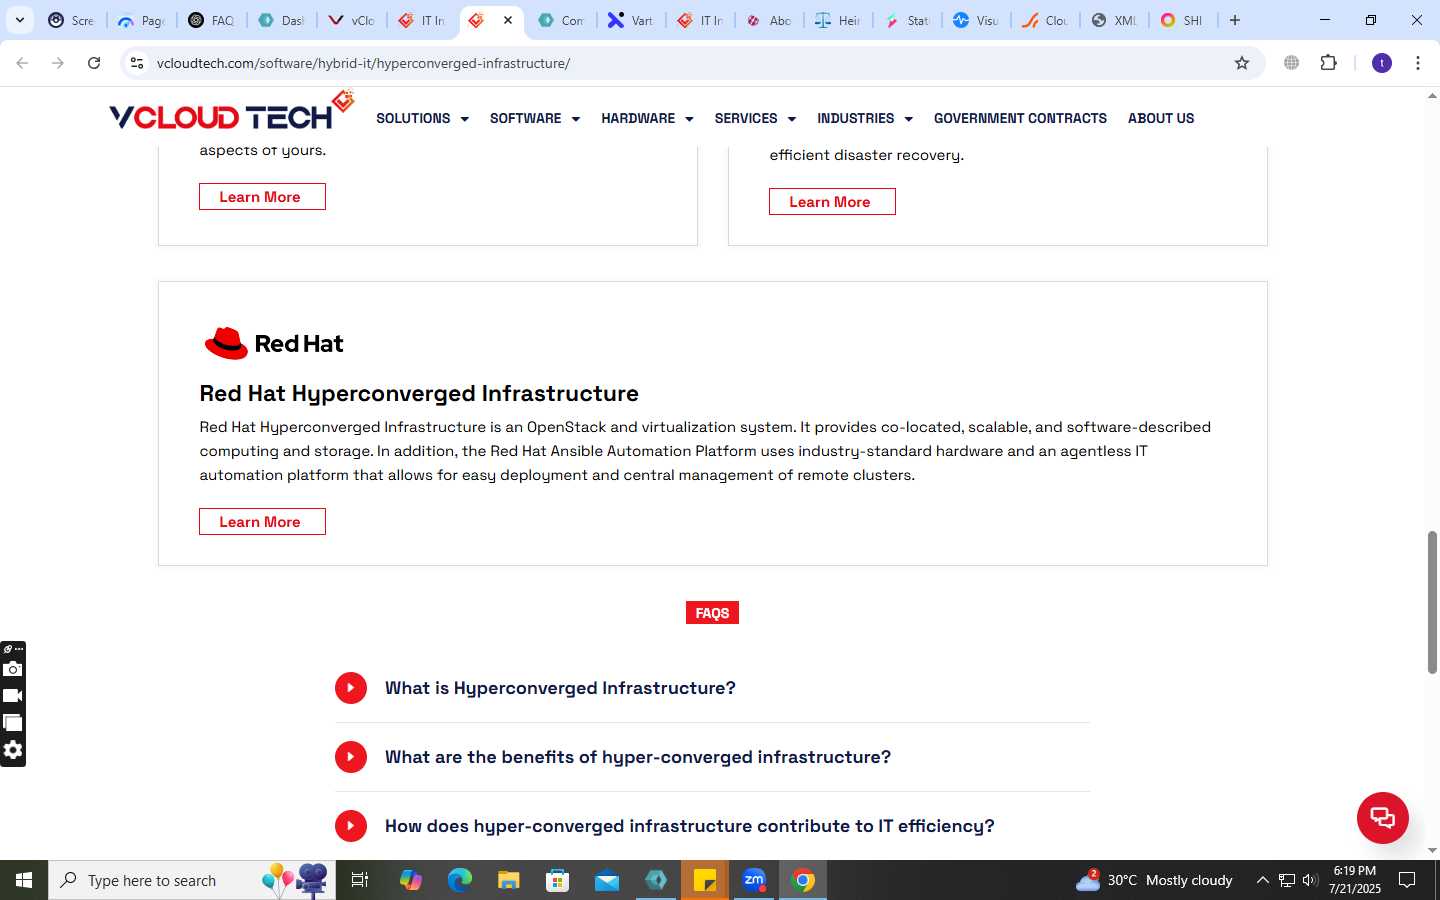Open File Explorer from the taskbar
The image size is (1440, 900).
509,880
